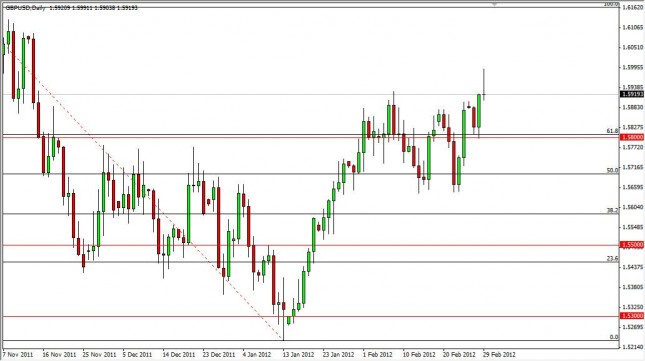Image resolution: width=645 pixels, height=361 pixels.
Task: Click the 29 Feb 2012 date label
Action: [x=499, y=354]
